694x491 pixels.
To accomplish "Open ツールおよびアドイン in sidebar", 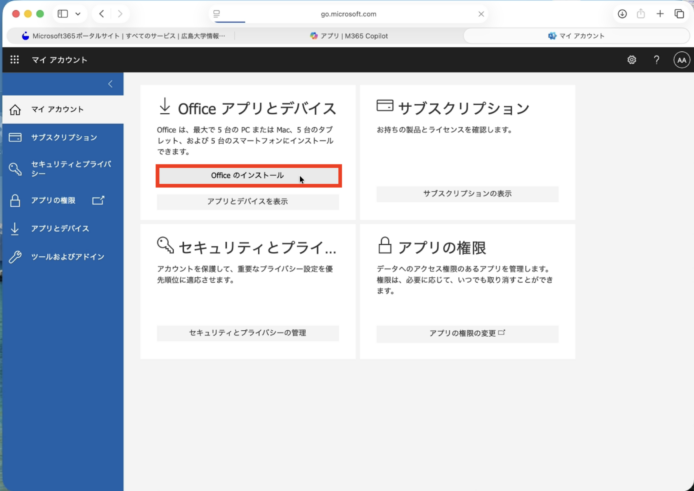I will click(63, 257).
